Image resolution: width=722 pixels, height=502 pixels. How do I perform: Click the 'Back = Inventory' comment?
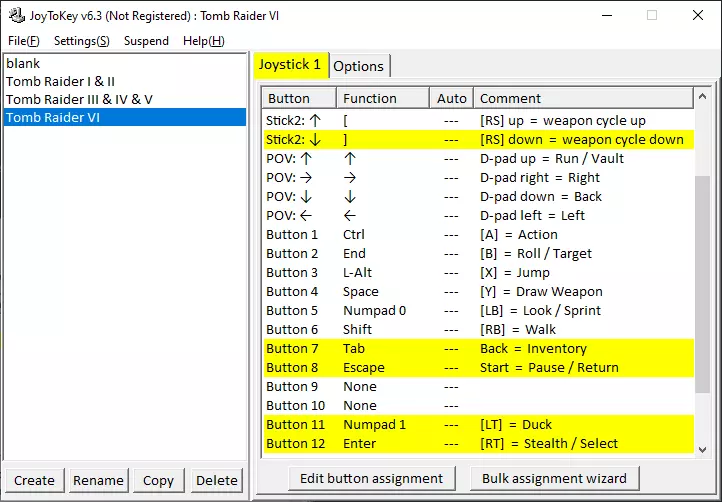click(x=533, y=349)
